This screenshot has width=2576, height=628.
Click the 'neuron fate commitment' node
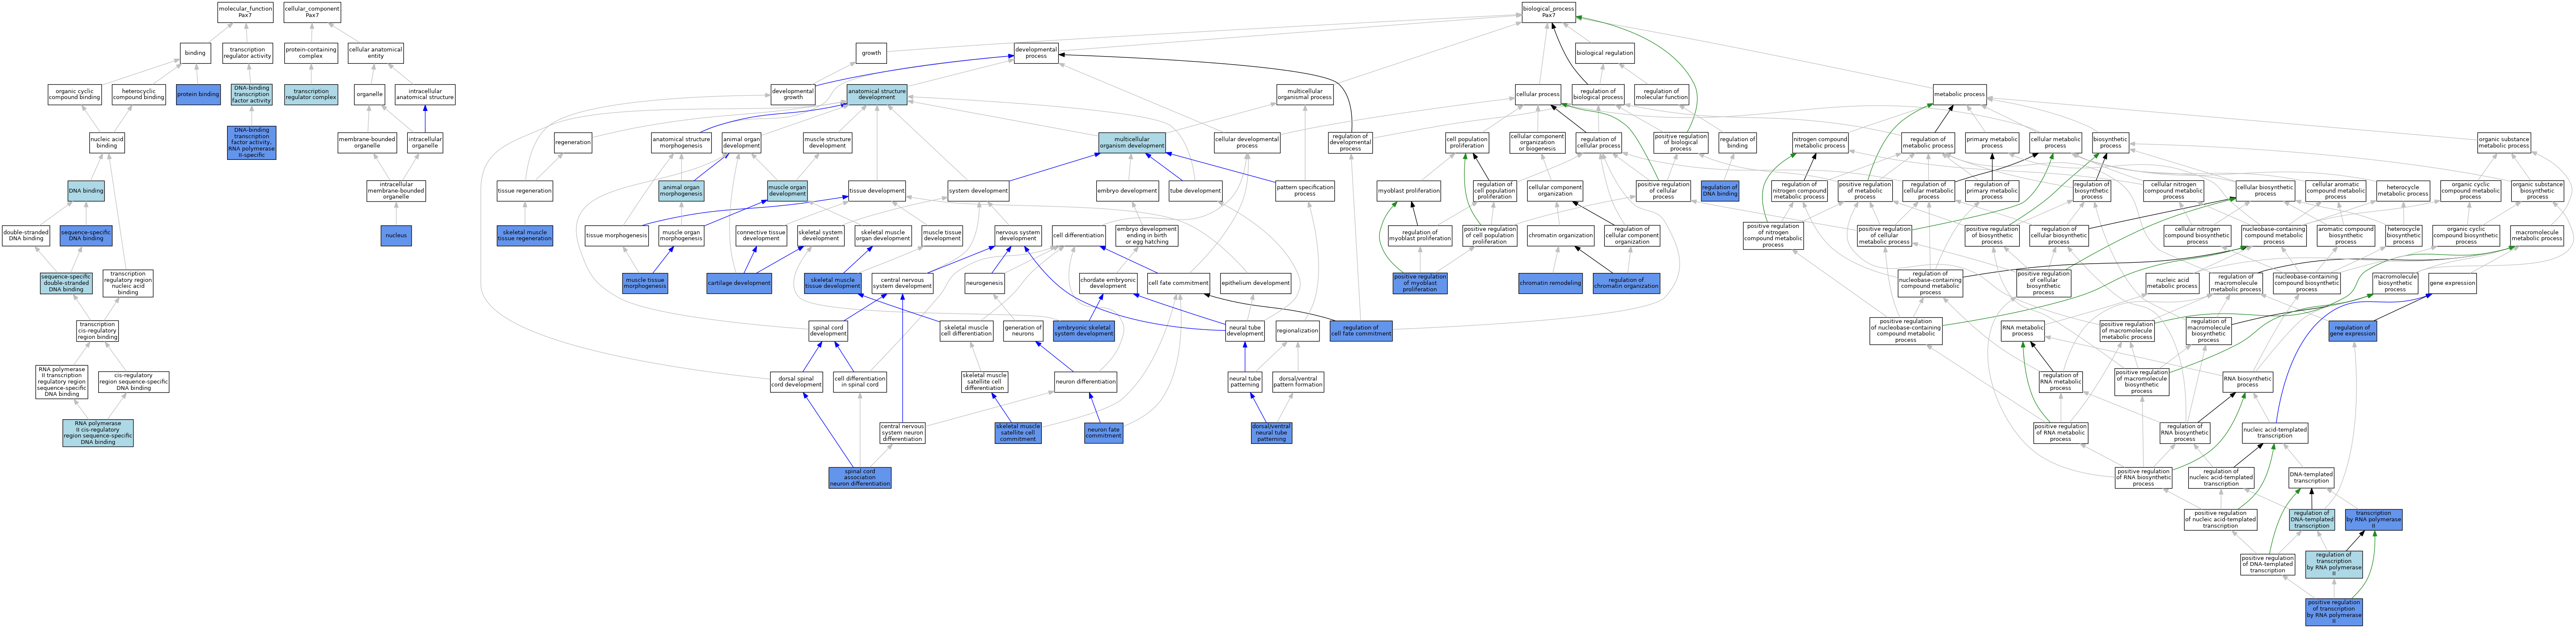pos(1103,433)
